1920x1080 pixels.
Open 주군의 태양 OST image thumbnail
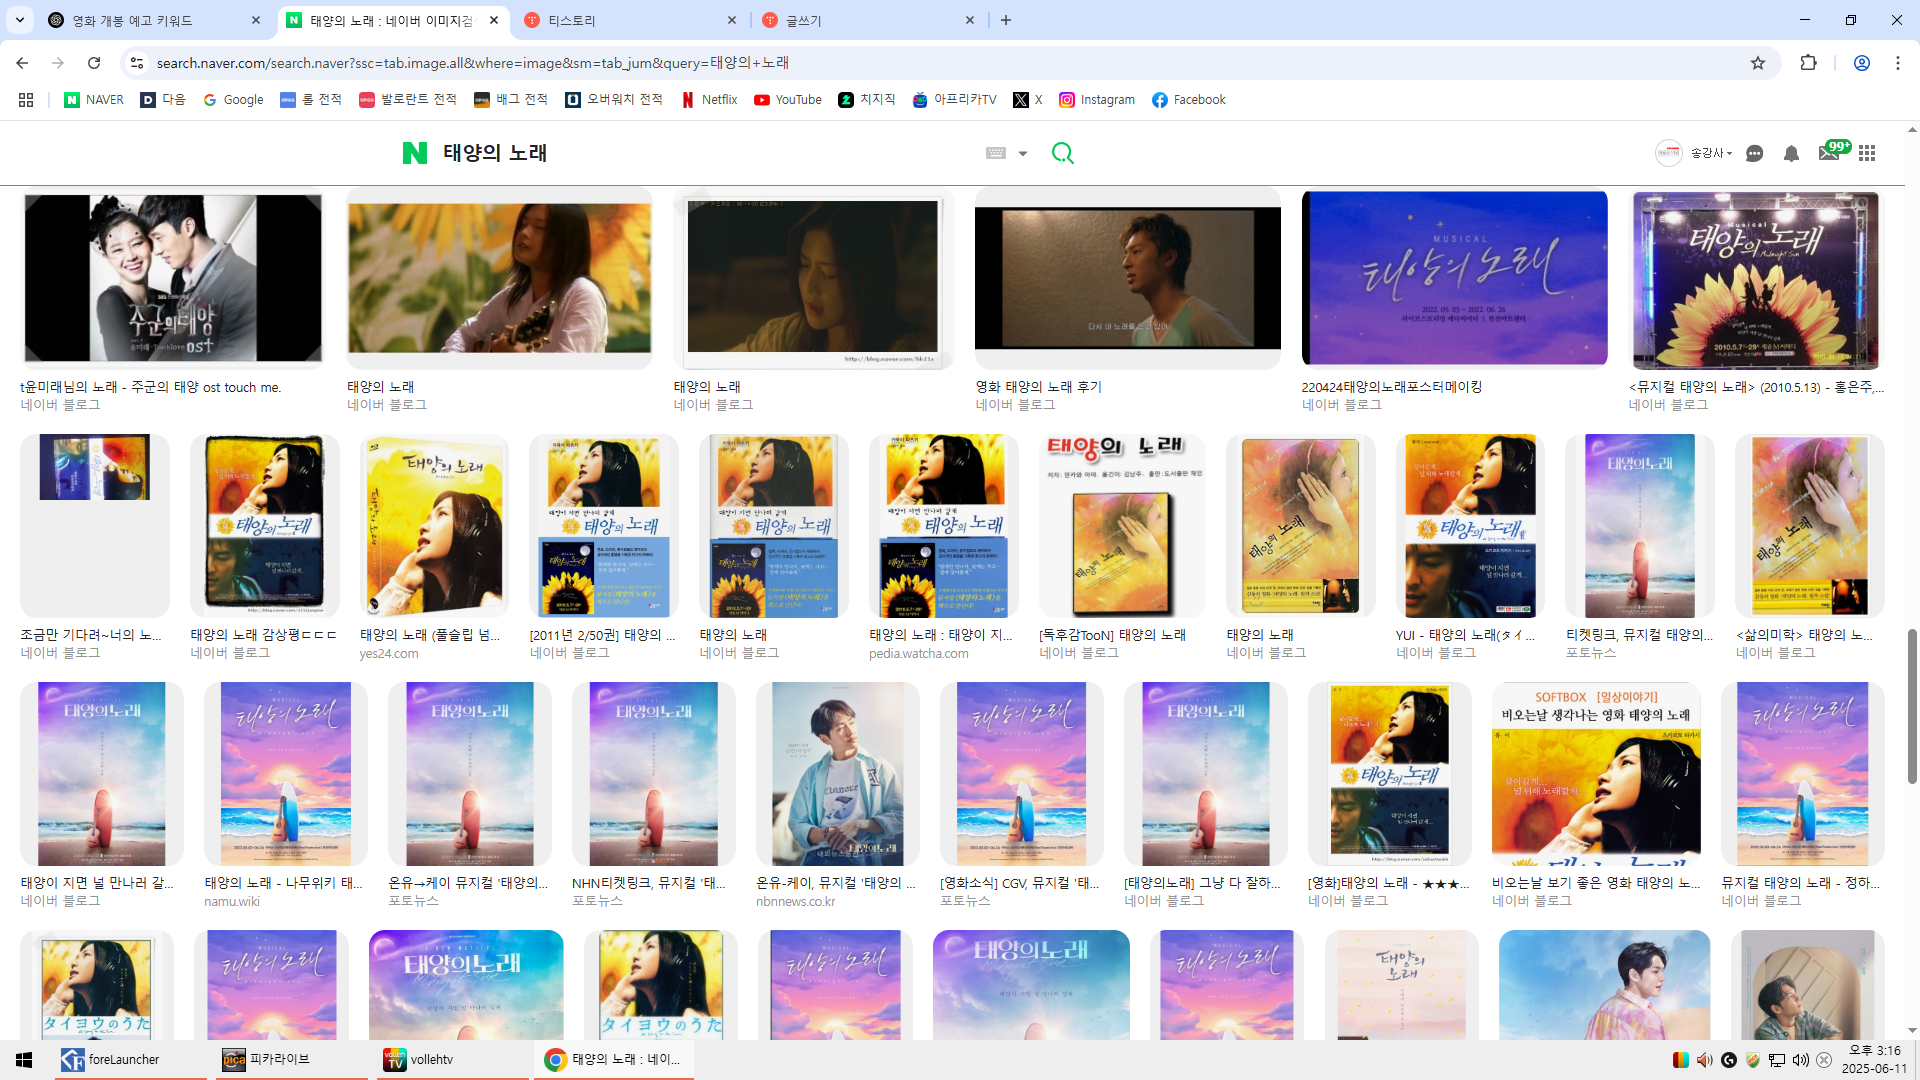click(x=173, y=278)
